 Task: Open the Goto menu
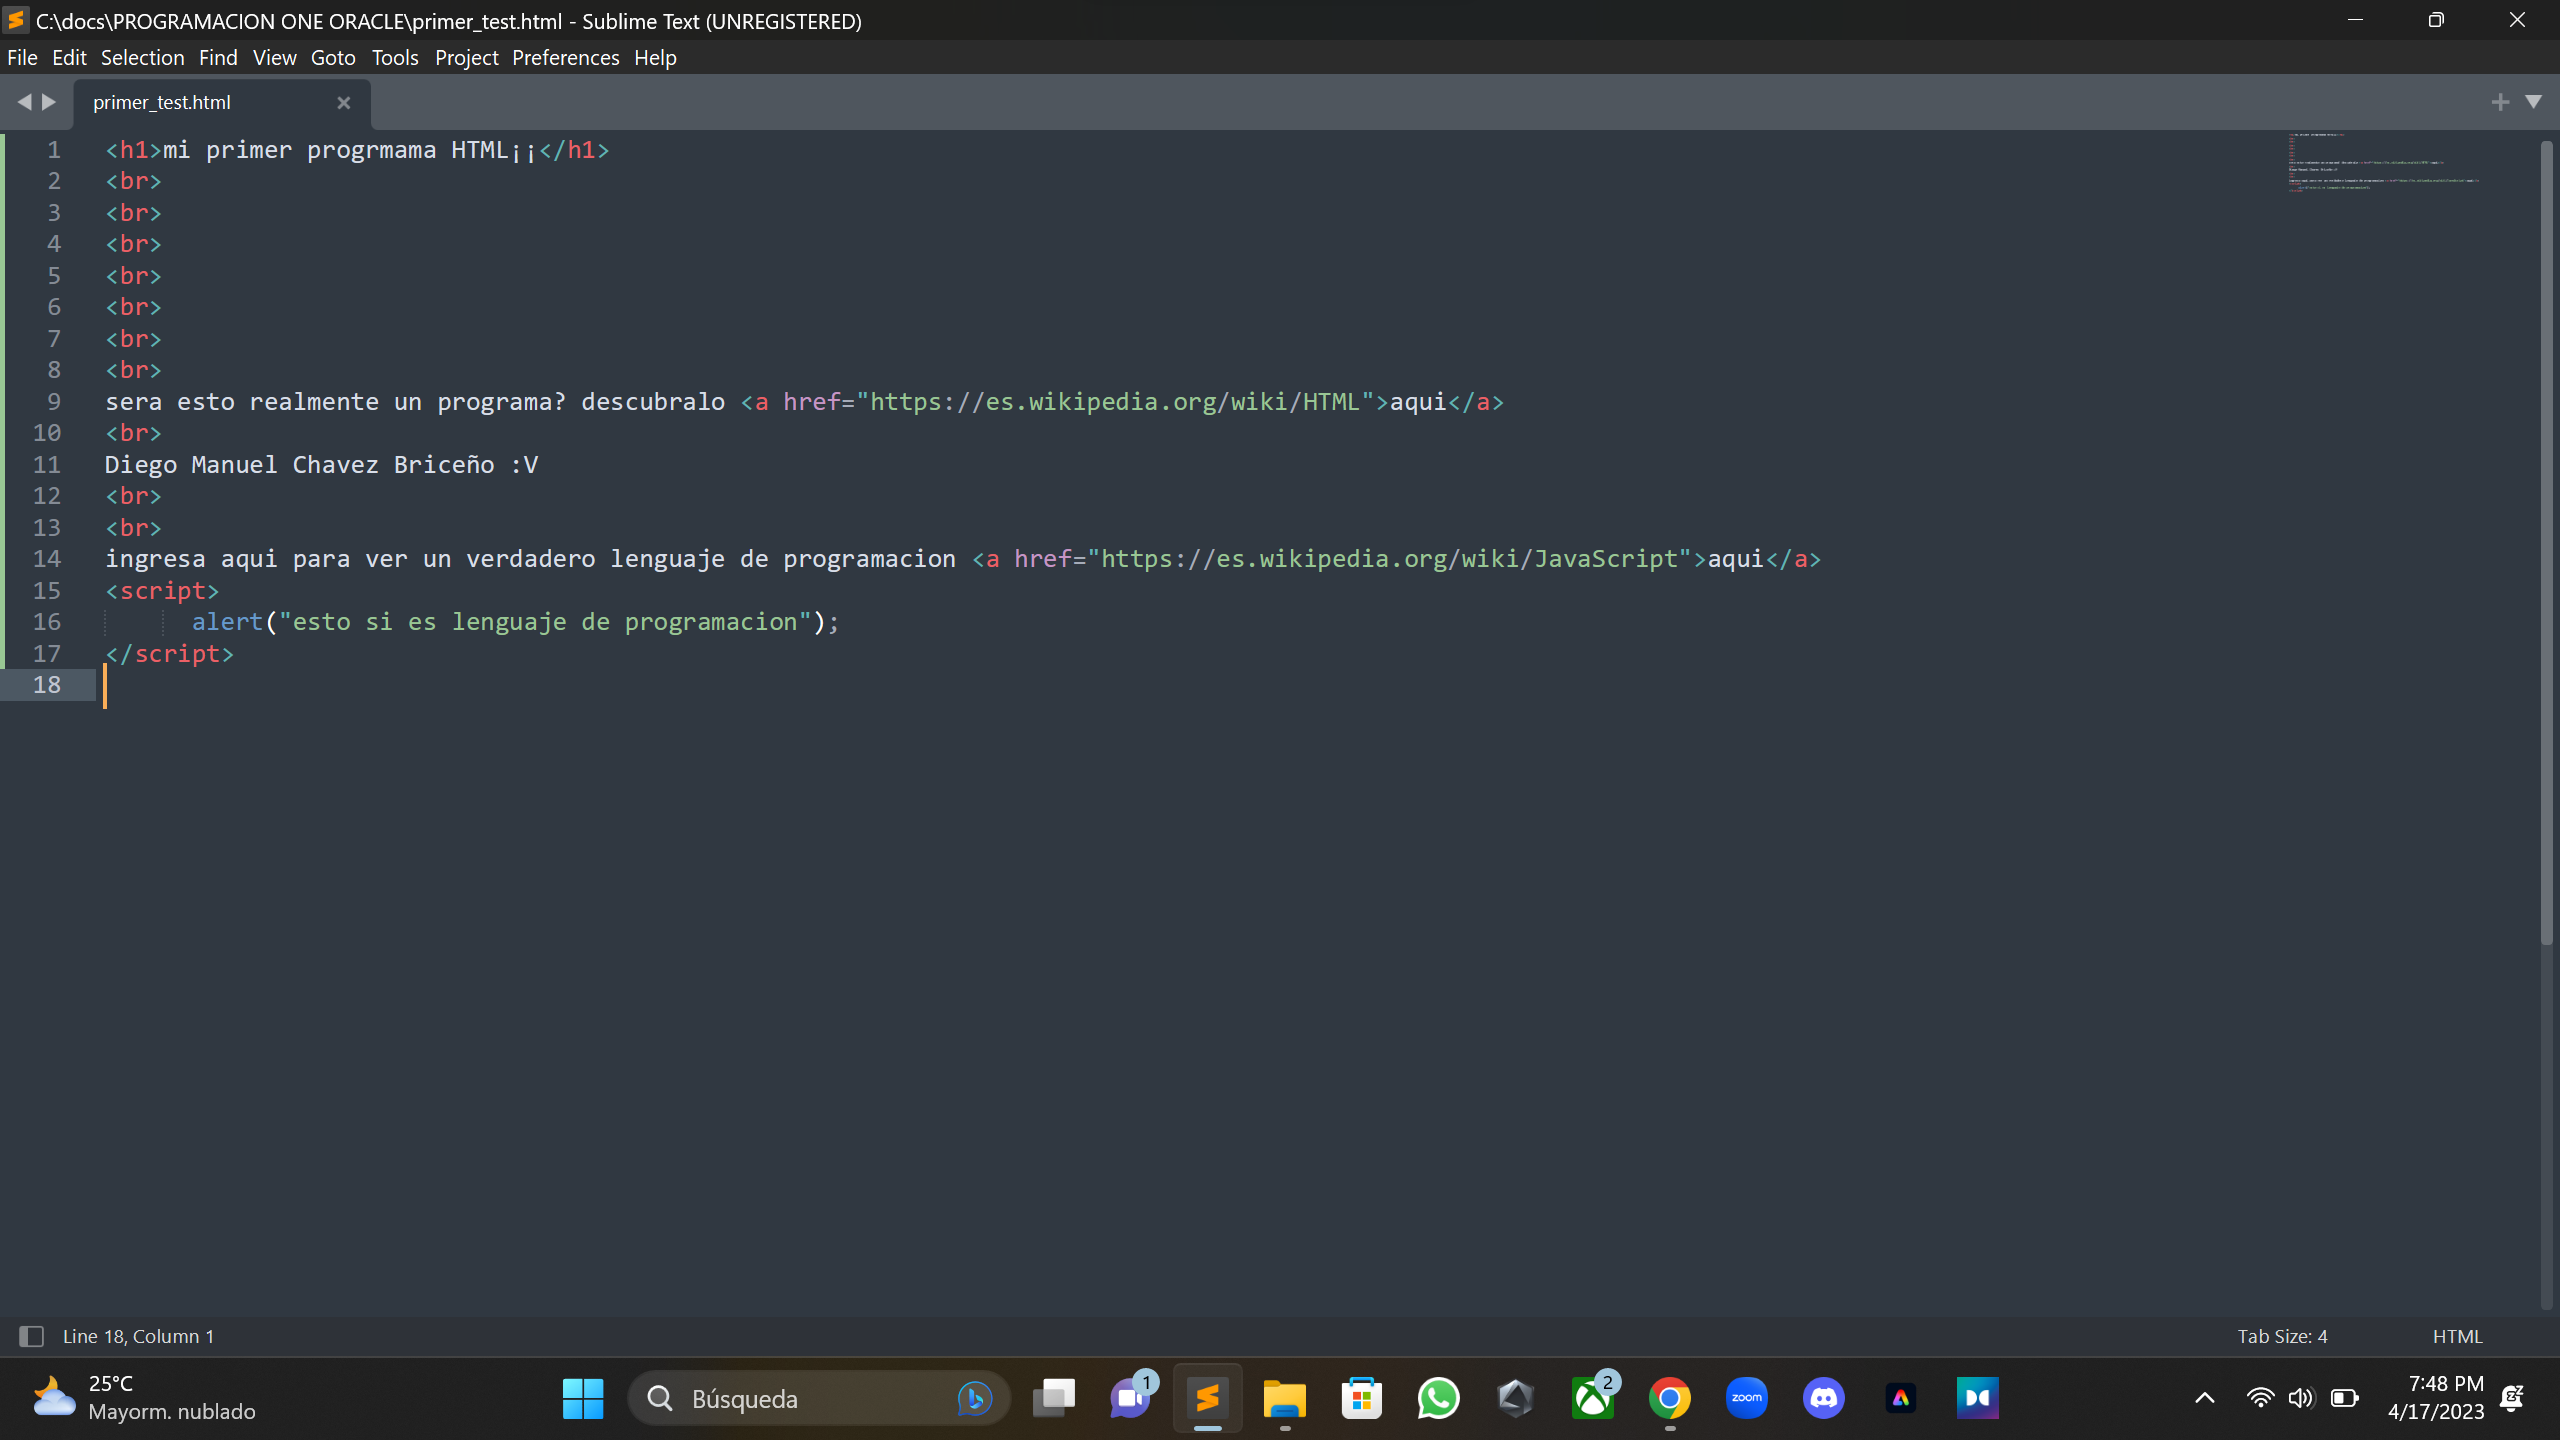(333, 58)
